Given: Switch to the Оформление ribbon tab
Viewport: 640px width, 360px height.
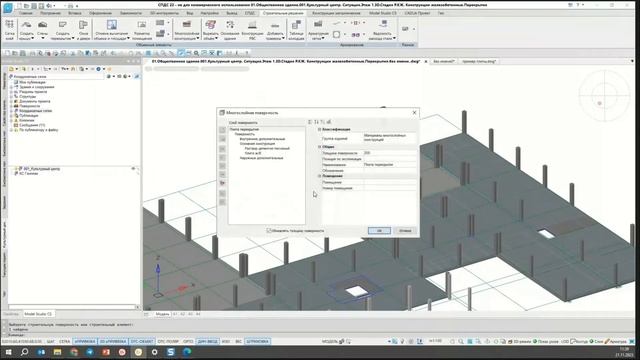Looking at the screenshot, I should point(100,13).
